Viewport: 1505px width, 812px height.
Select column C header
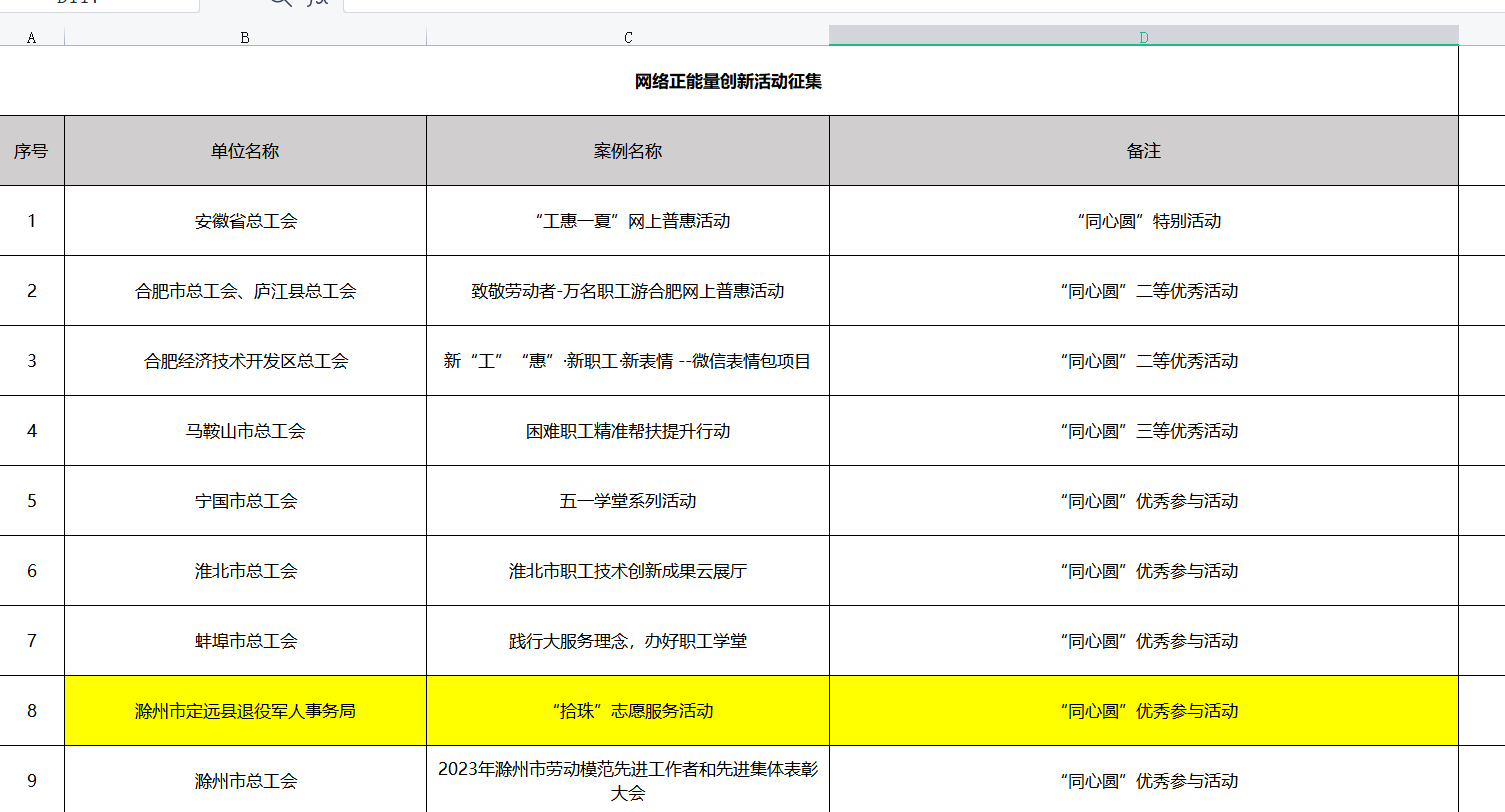[x=628, y=38]
